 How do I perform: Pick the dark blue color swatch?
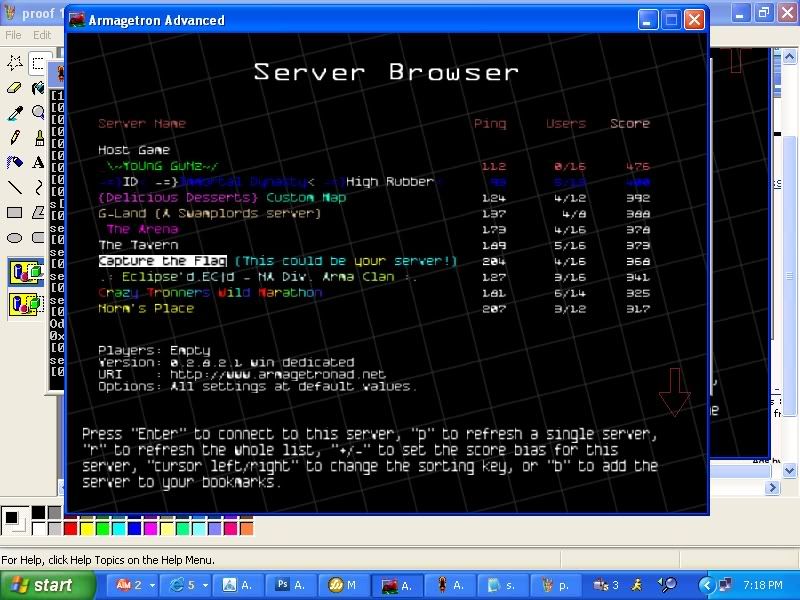pyautogui.click(x=135, y=529)
